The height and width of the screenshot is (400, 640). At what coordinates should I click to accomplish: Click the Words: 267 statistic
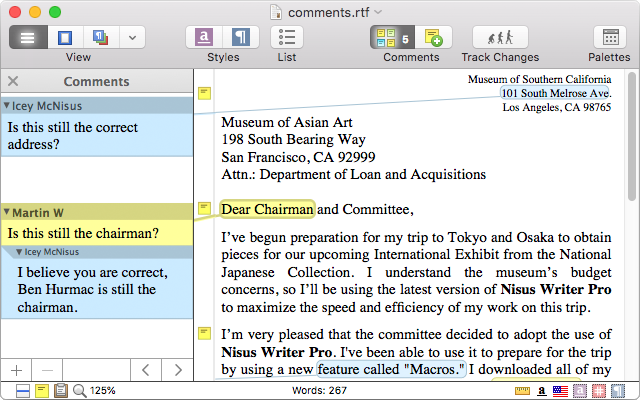click(319, 391)
